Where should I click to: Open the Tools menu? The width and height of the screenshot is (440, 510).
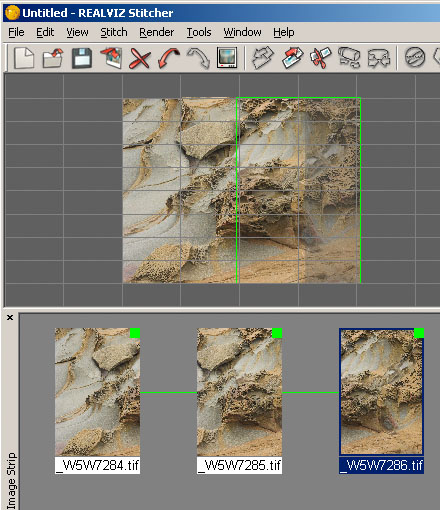tap(199, 32)
